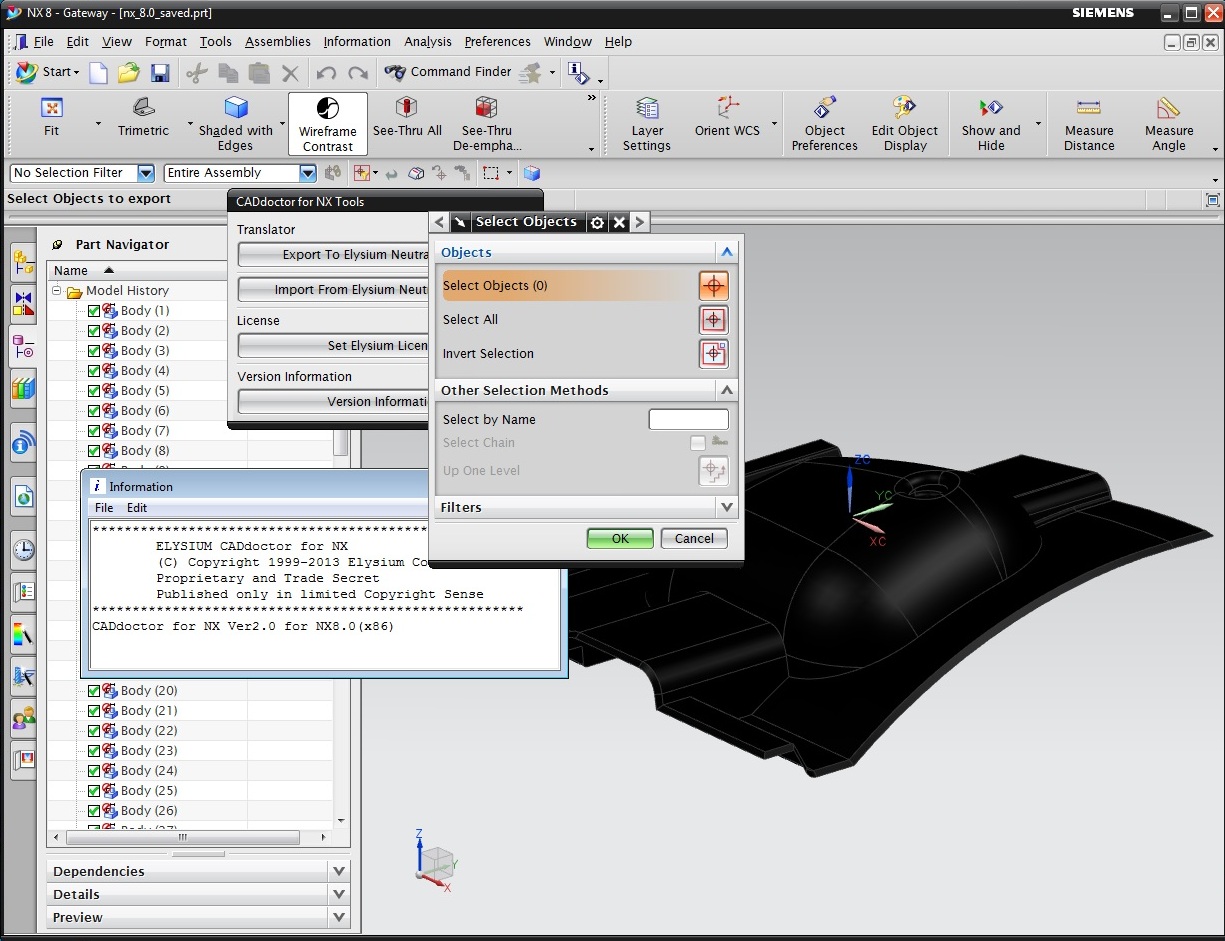Click the Invert Selection icon button
This screenshot has height=941, width=1225.
(x=713, y=354)
